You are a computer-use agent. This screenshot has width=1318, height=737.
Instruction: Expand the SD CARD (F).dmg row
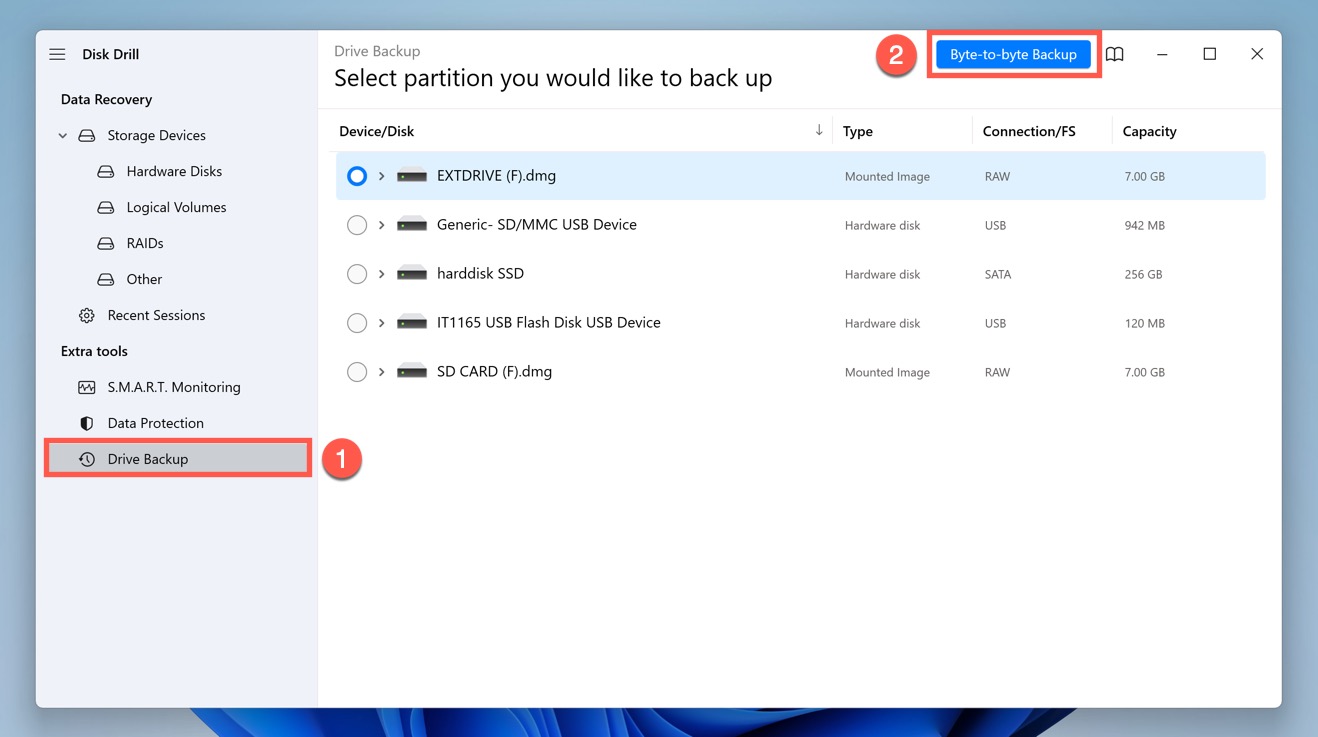(x=381, y=372)
